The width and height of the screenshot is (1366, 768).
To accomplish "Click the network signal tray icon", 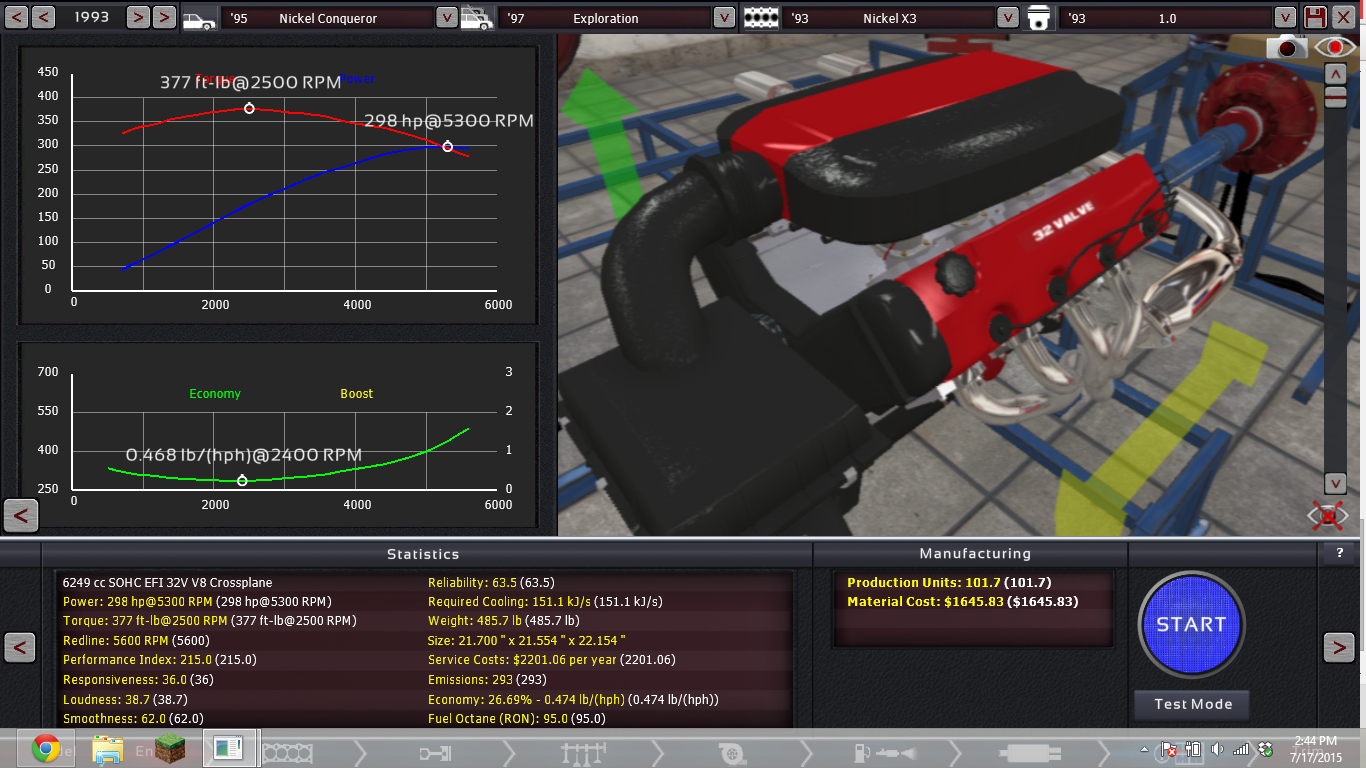I will [x=1241, y=748].
